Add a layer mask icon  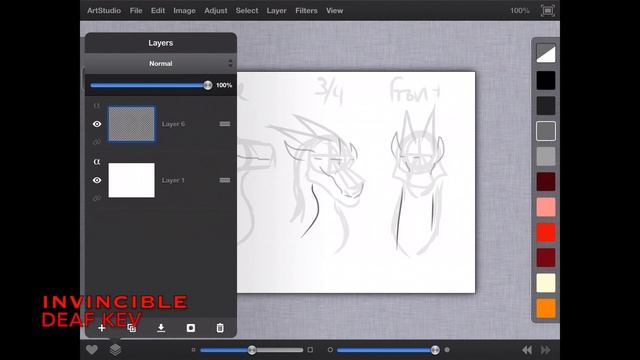coord(191,328)
